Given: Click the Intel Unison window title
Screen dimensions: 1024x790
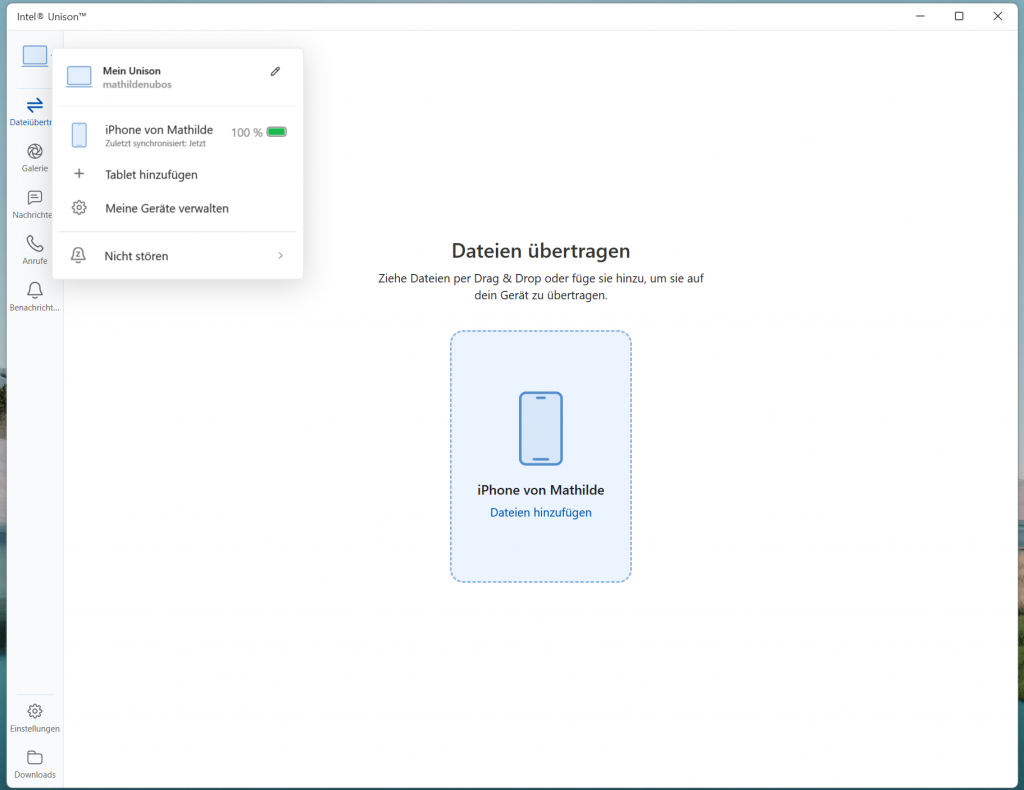Looking at the screenshot, I should pyautogui.click(x=52, y=16).
